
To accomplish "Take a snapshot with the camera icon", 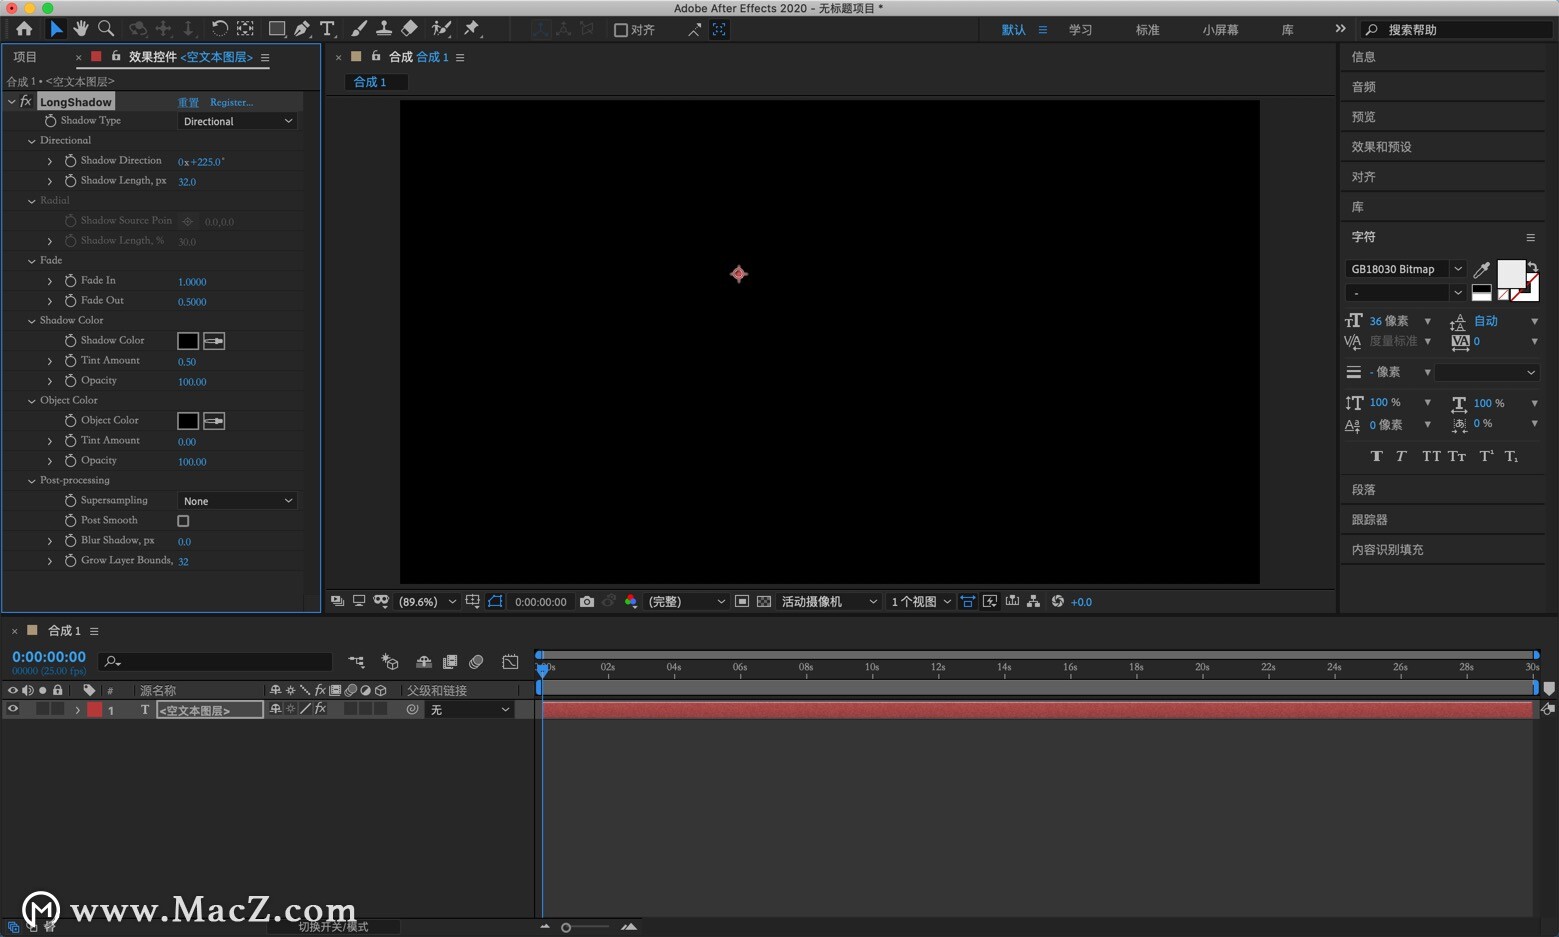I will click(587, 601).
